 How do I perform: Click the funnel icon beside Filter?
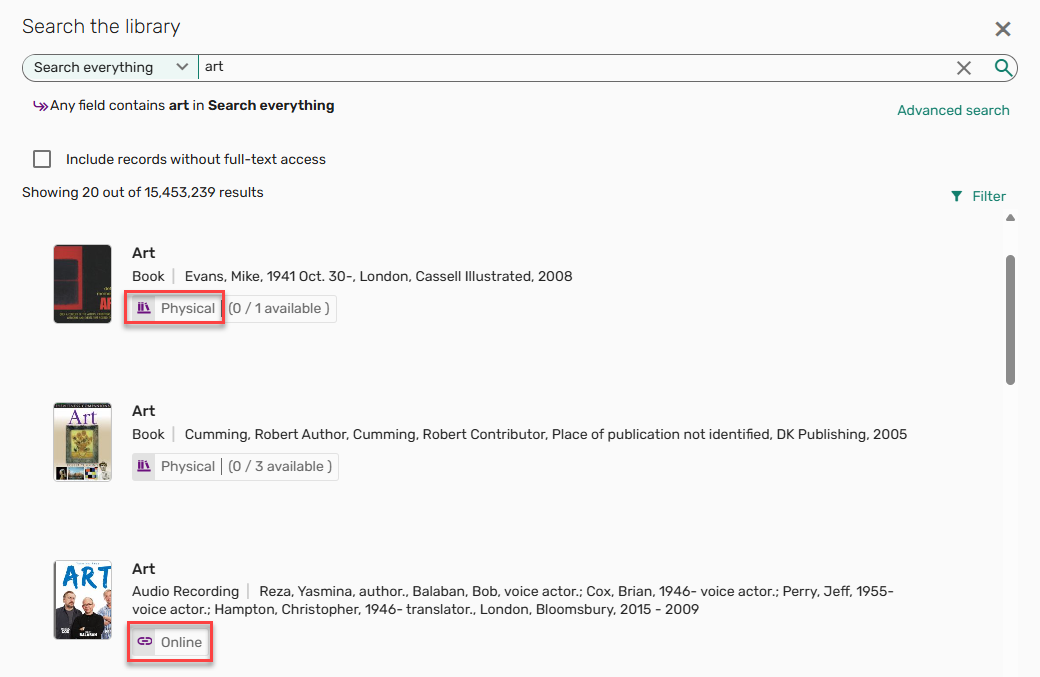[x=956, y=196]
